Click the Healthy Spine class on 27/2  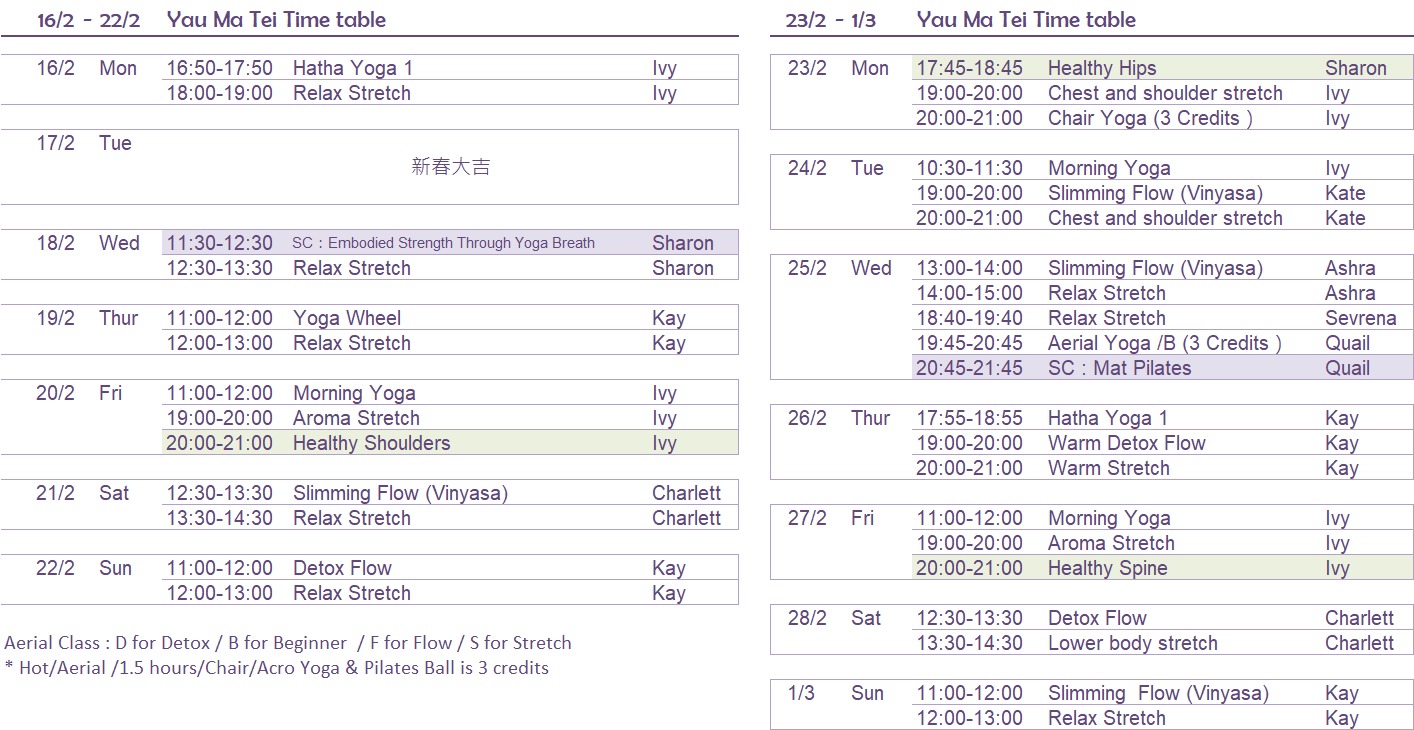point(1107,568)
